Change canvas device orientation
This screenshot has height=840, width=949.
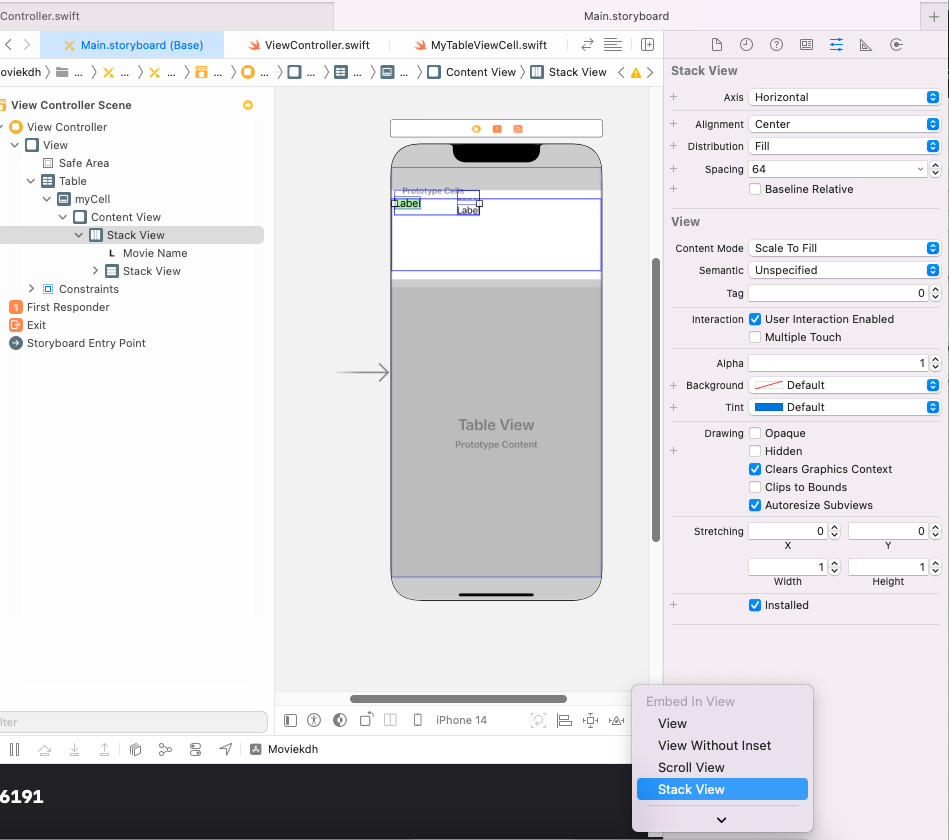click(x=366, y=720)
